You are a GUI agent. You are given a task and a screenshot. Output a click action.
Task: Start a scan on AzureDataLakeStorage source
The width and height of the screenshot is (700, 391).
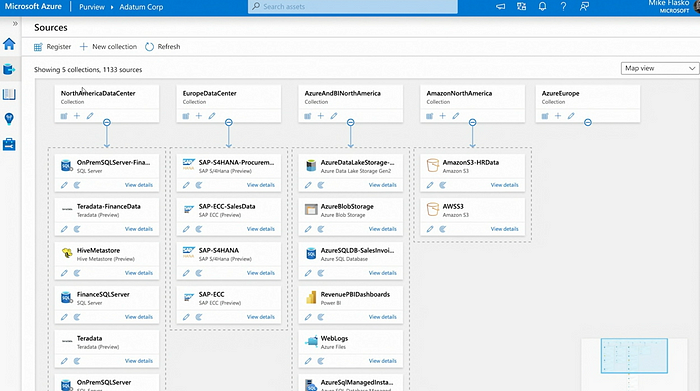[x=321, y=185]
